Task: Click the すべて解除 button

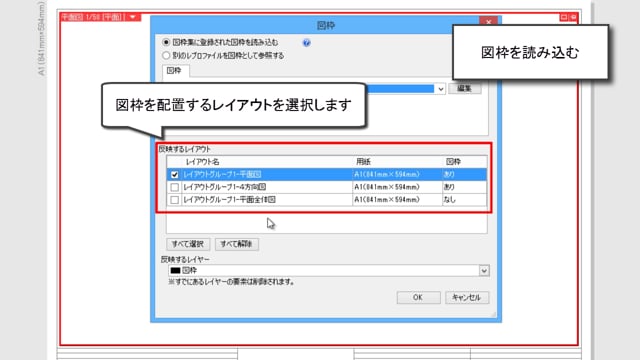Action: 237,244
